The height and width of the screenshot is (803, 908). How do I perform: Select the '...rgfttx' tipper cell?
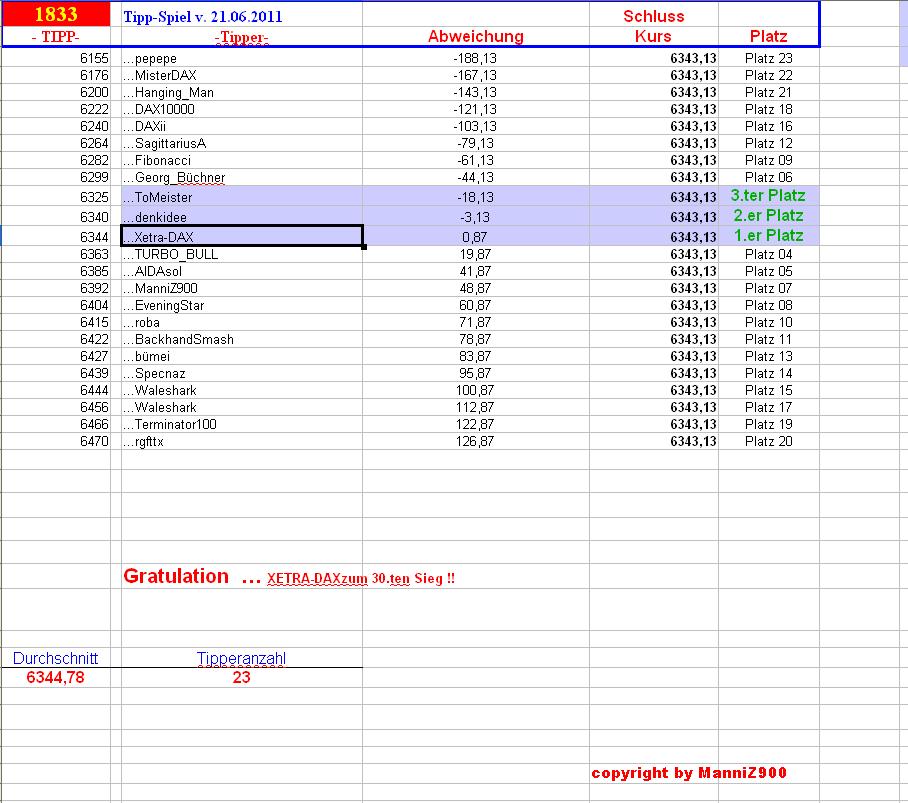(241, 441)
